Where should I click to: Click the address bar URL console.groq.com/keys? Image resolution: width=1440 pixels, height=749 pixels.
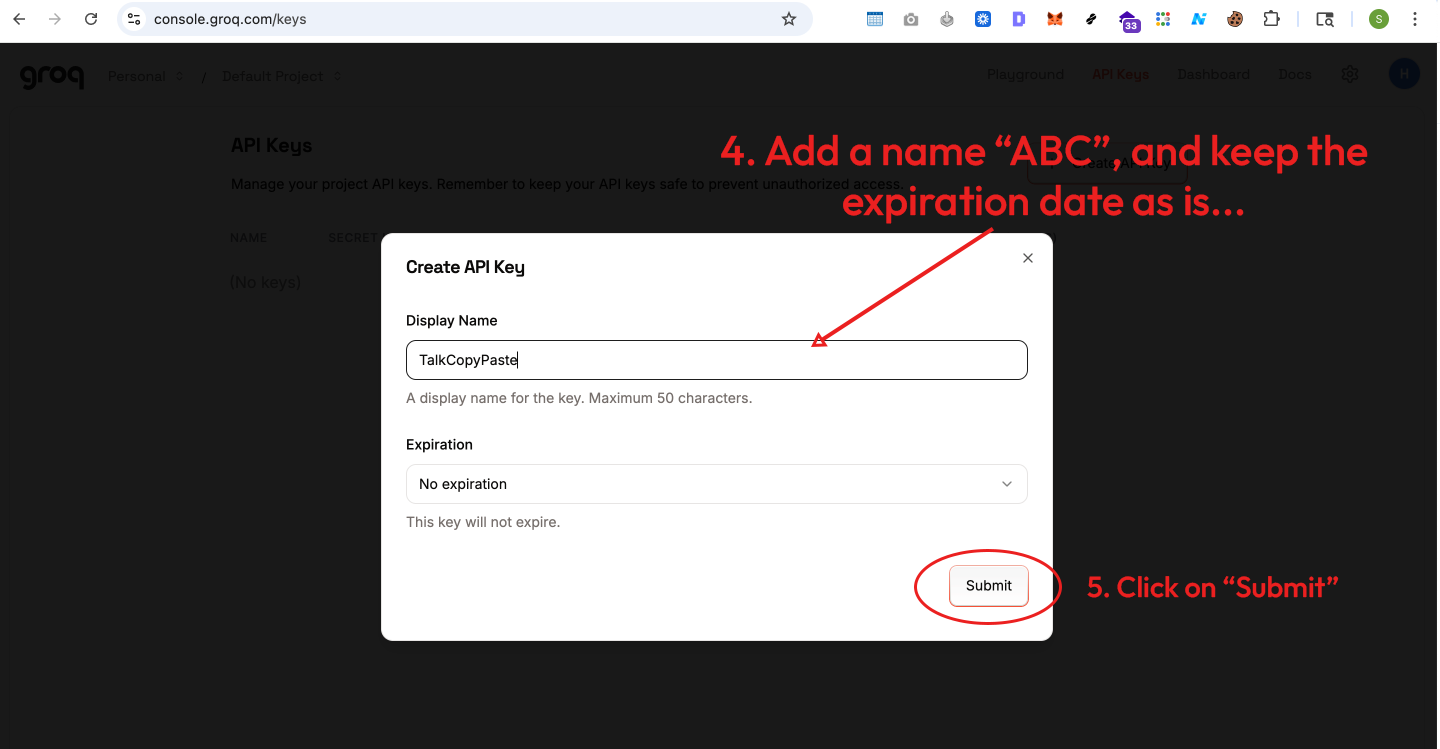230,19
